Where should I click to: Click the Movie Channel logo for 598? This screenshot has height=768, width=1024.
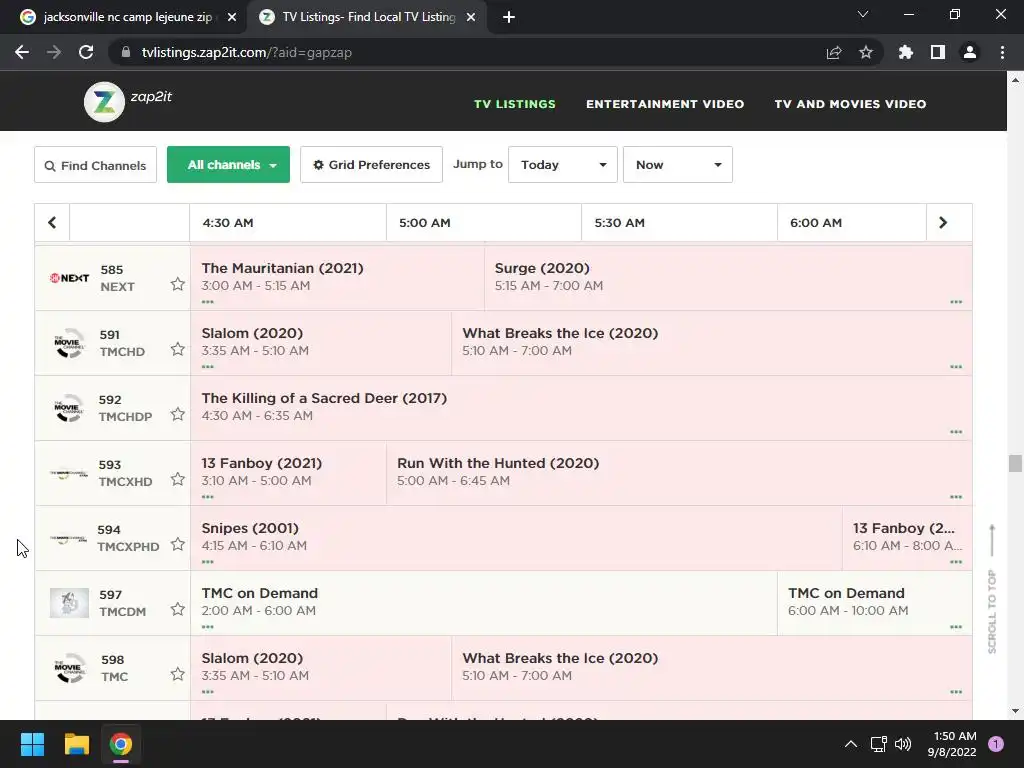[69, 668]
